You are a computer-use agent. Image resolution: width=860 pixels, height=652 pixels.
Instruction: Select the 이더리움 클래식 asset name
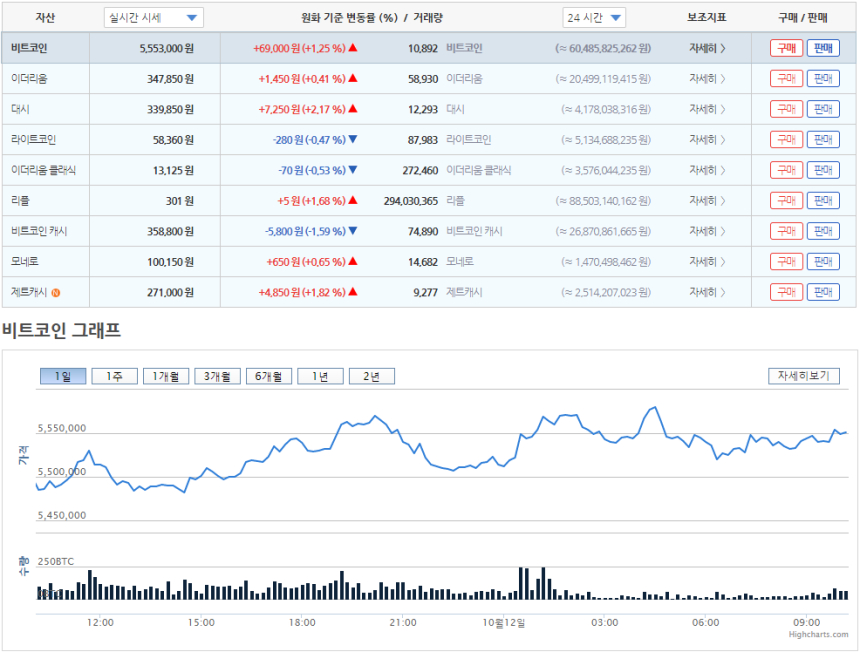pos(43,171)
